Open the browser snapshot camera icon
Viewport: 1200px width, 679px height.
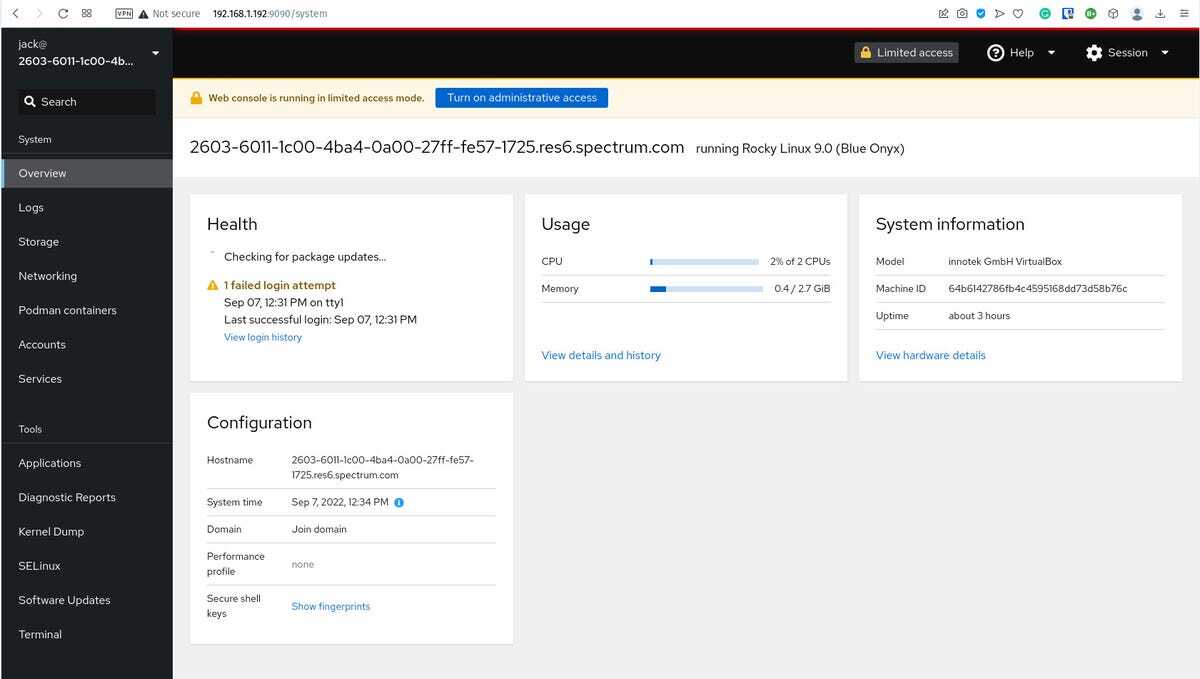tap(962, 14)
